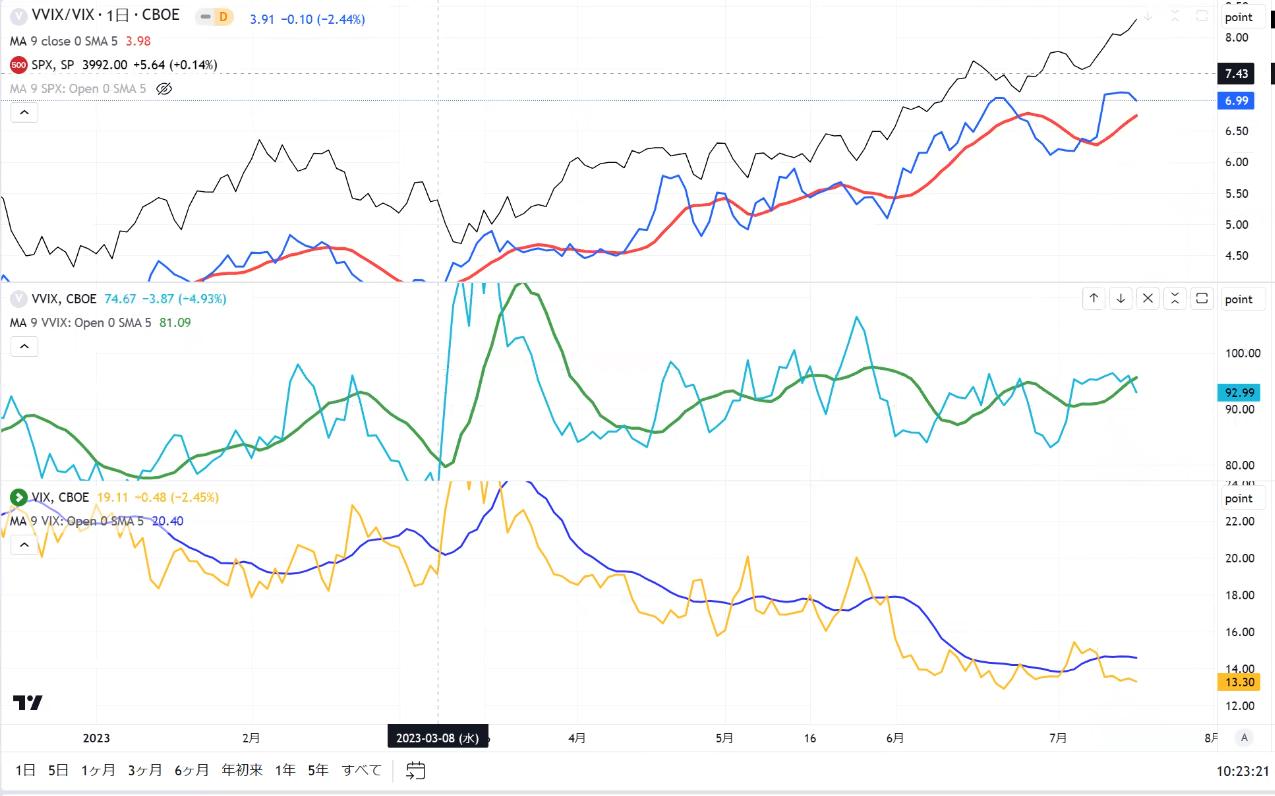Select the MA 9 VVIX: Open indicator legend
This screenshot has height=796, width=1275.
click(x=82, y=322)
